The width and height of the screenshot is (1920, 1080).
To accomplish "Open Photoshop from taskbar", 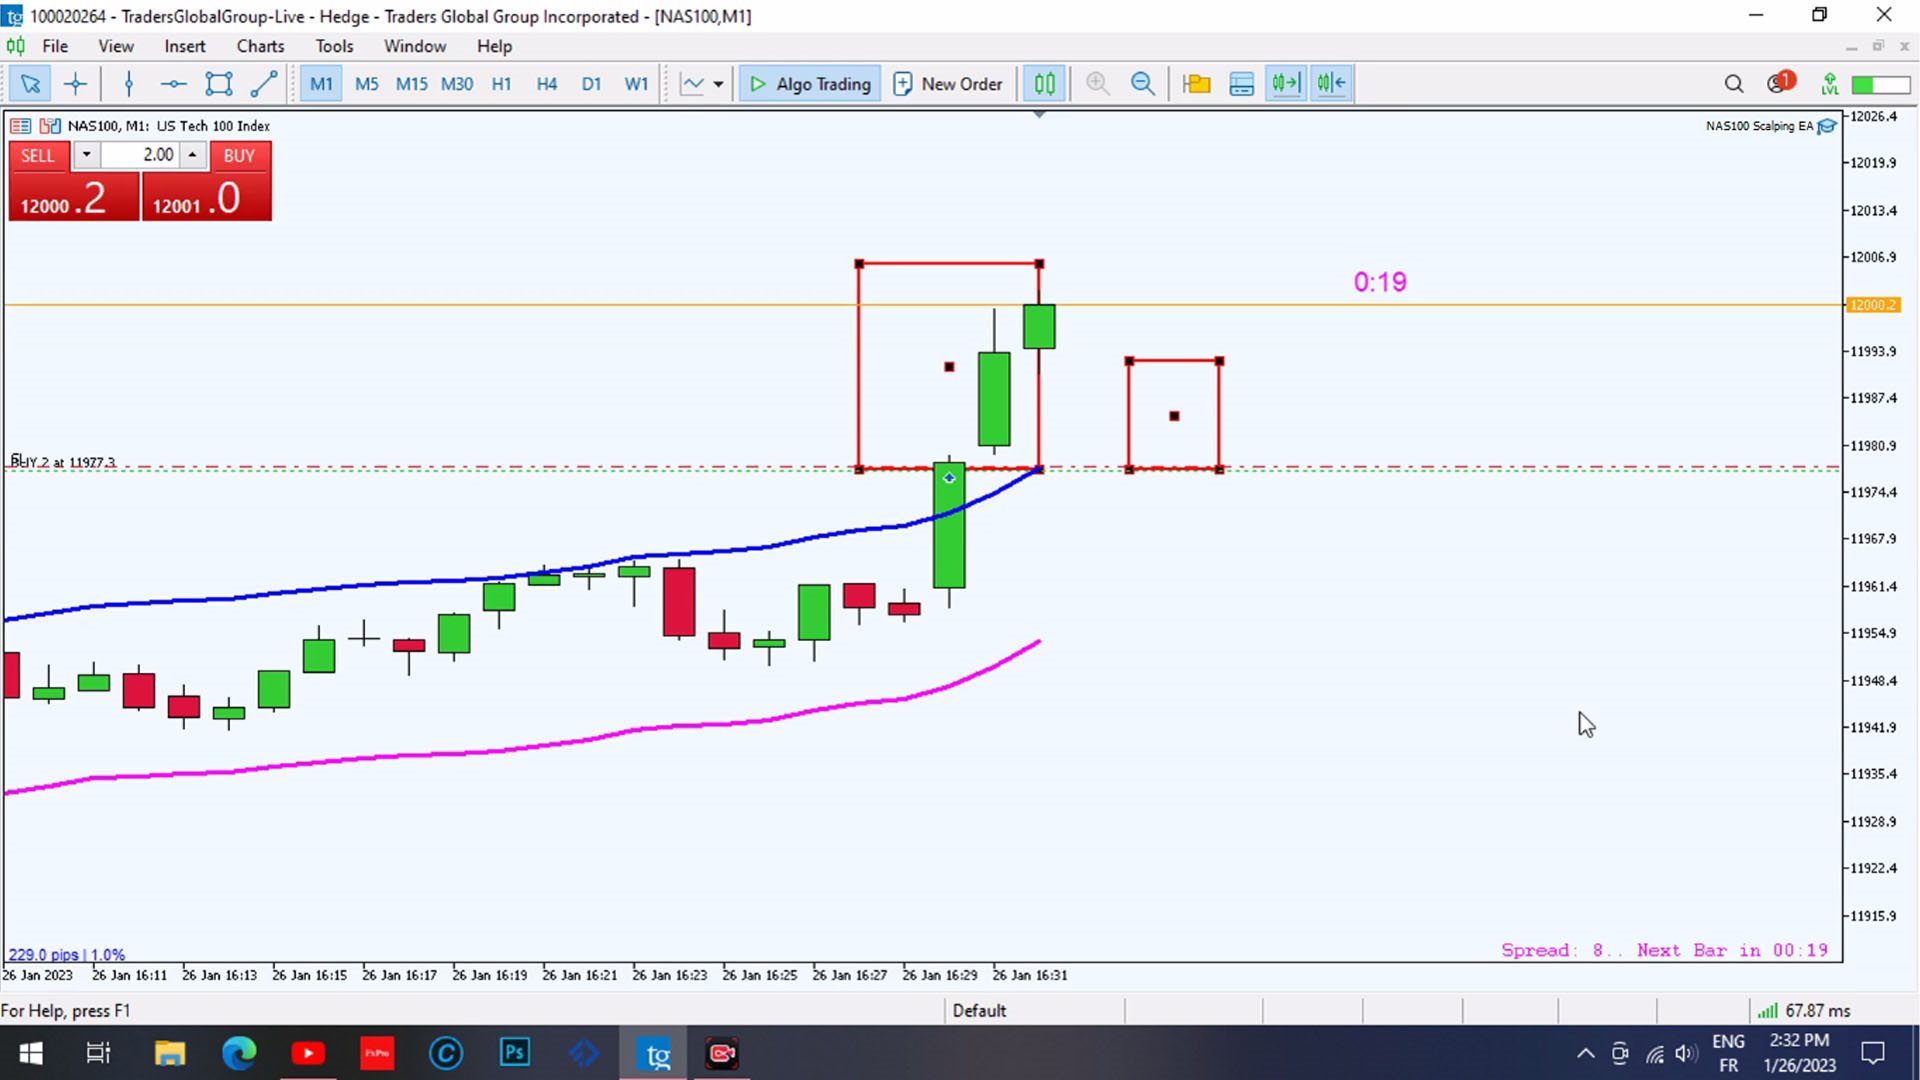I will tap(515, 1053).
